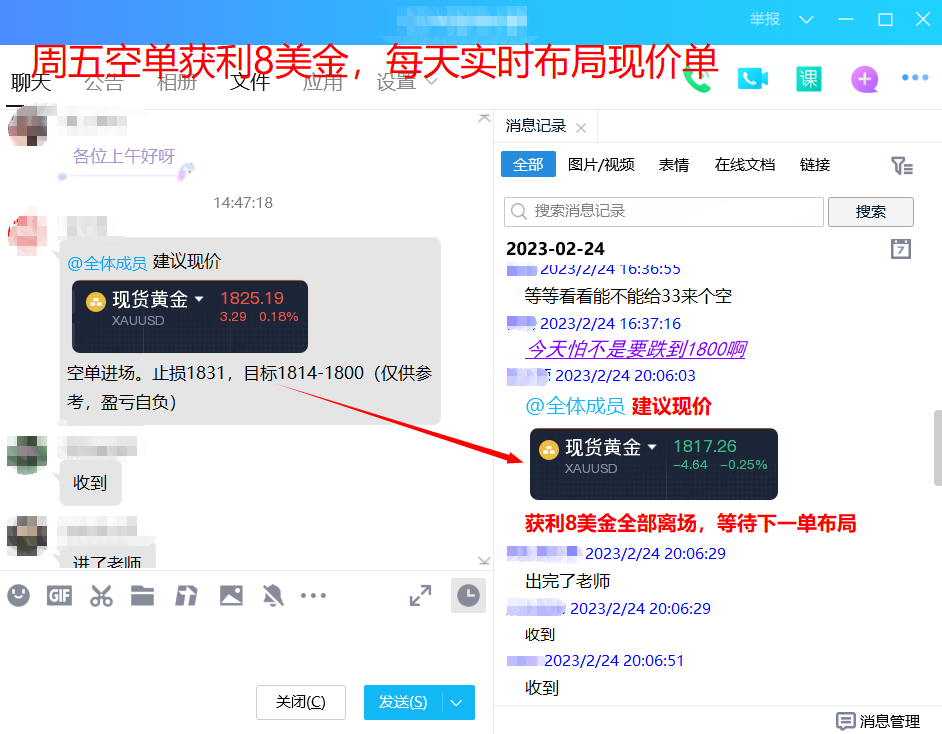Open the dropdown arrow next to 举报
Screen dimensions: 942x734
(806, 20)
